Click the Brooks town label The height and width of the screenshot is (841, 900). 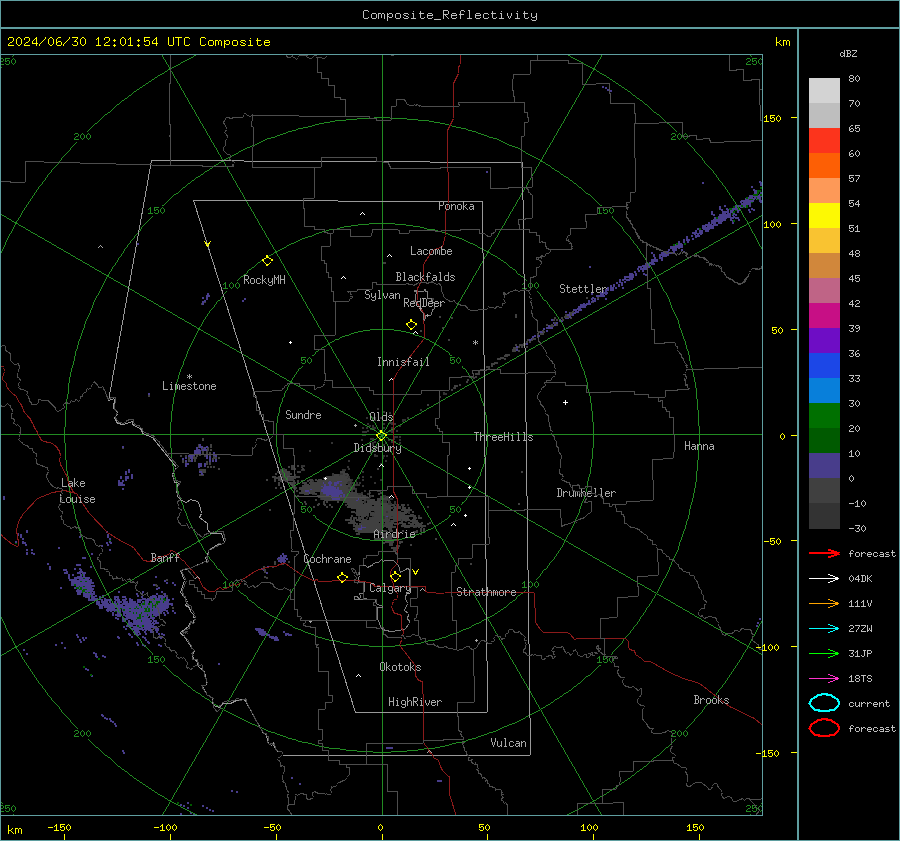point(711,700)
